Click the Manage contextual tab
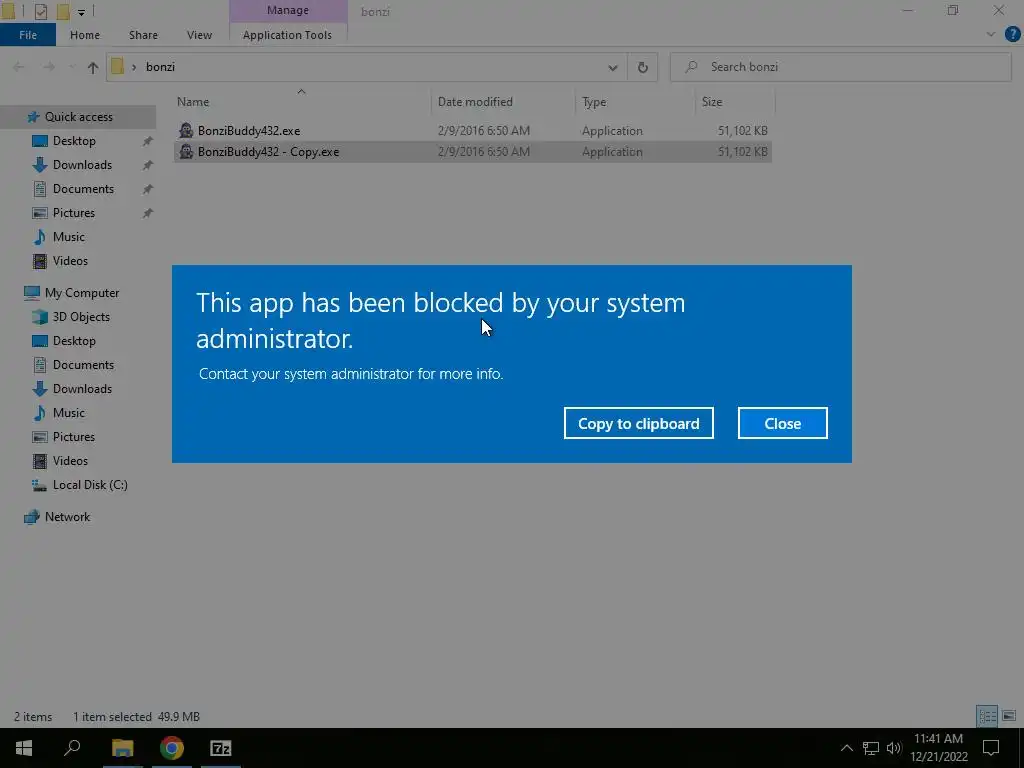This screenshot has height=768, width=1024. pos(288,10)
